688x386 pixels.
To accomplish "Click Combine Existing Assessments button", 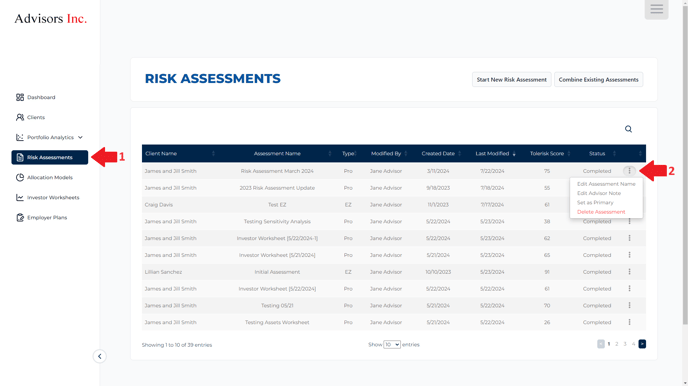I will tap(598, 79).
